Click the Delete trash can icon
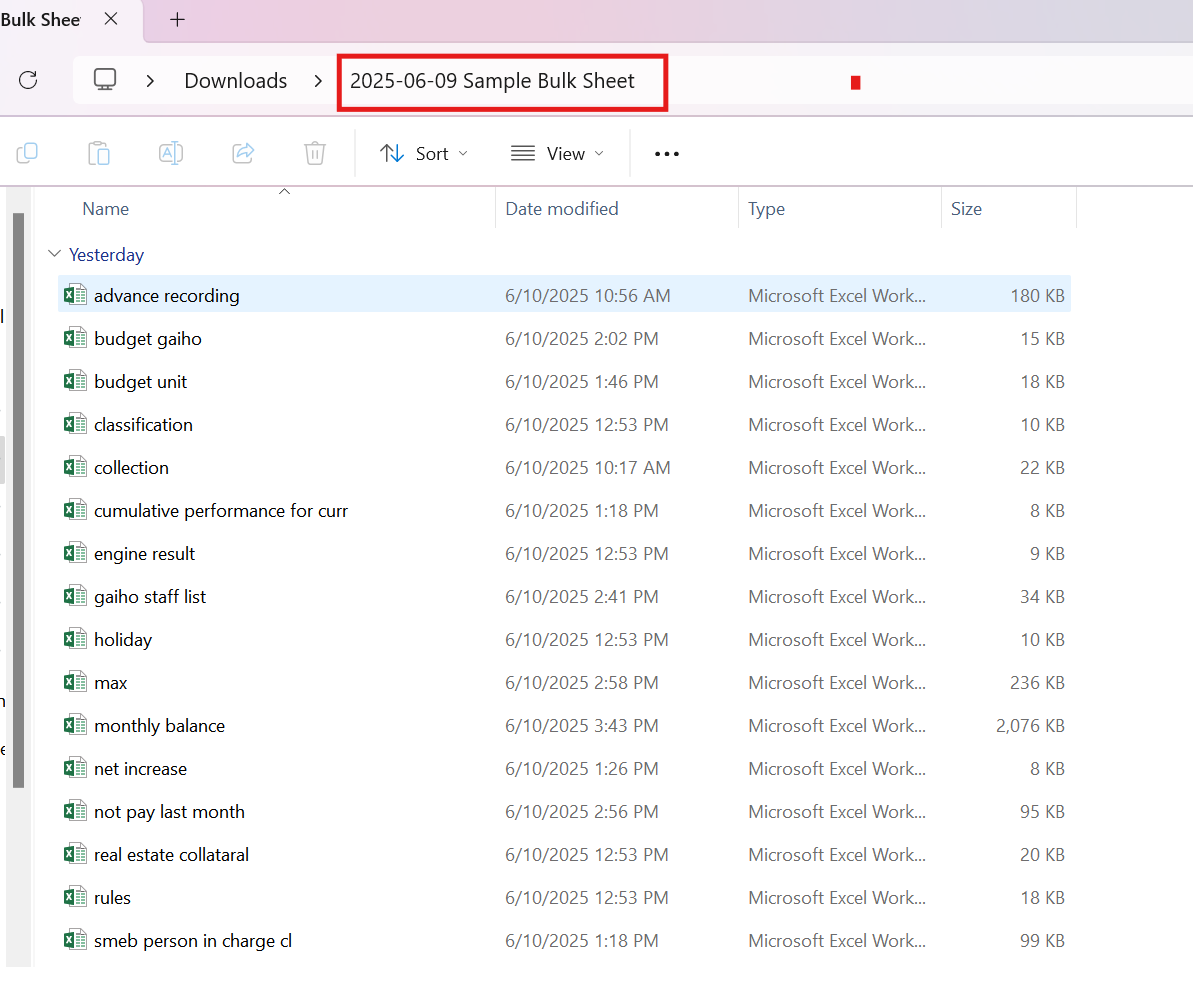The height and width of the screenshot is (981, 1193). point(315,154)
